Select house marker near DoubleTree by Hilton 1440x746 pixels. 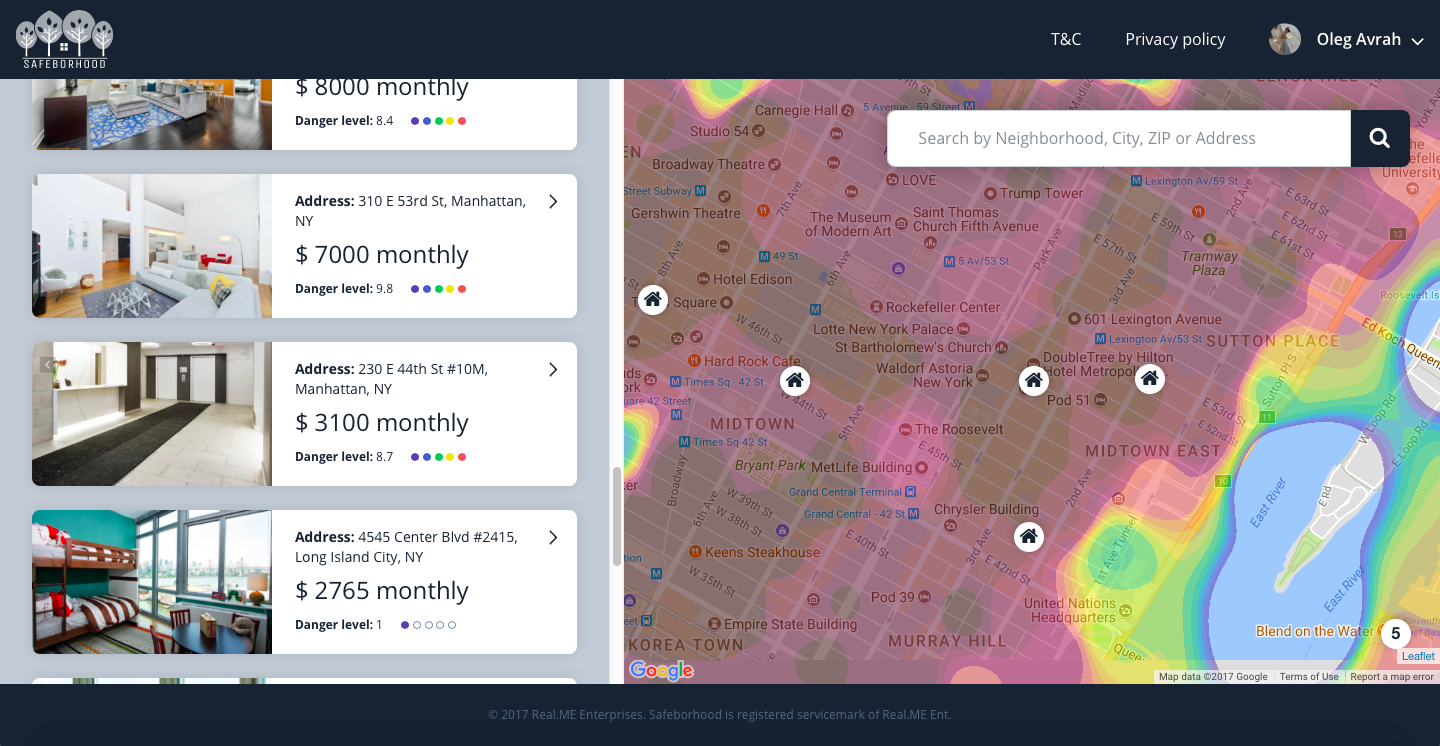1034,380
